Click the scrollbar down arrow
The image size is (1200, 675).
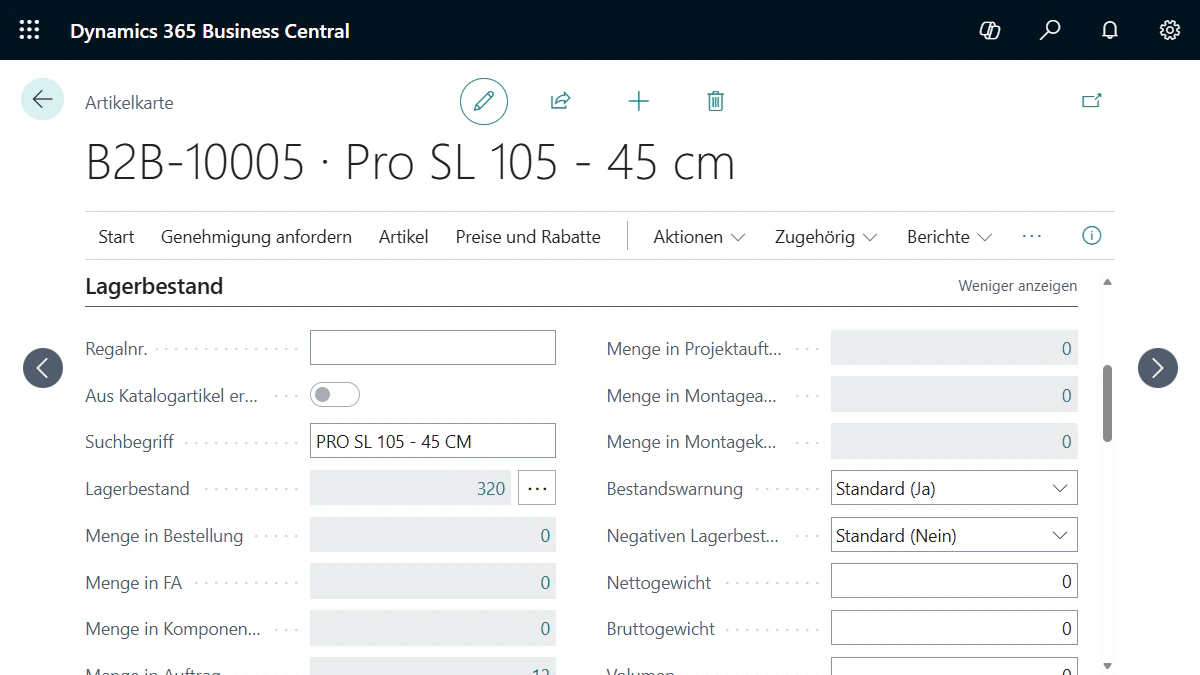click(x=1107, y=665)
